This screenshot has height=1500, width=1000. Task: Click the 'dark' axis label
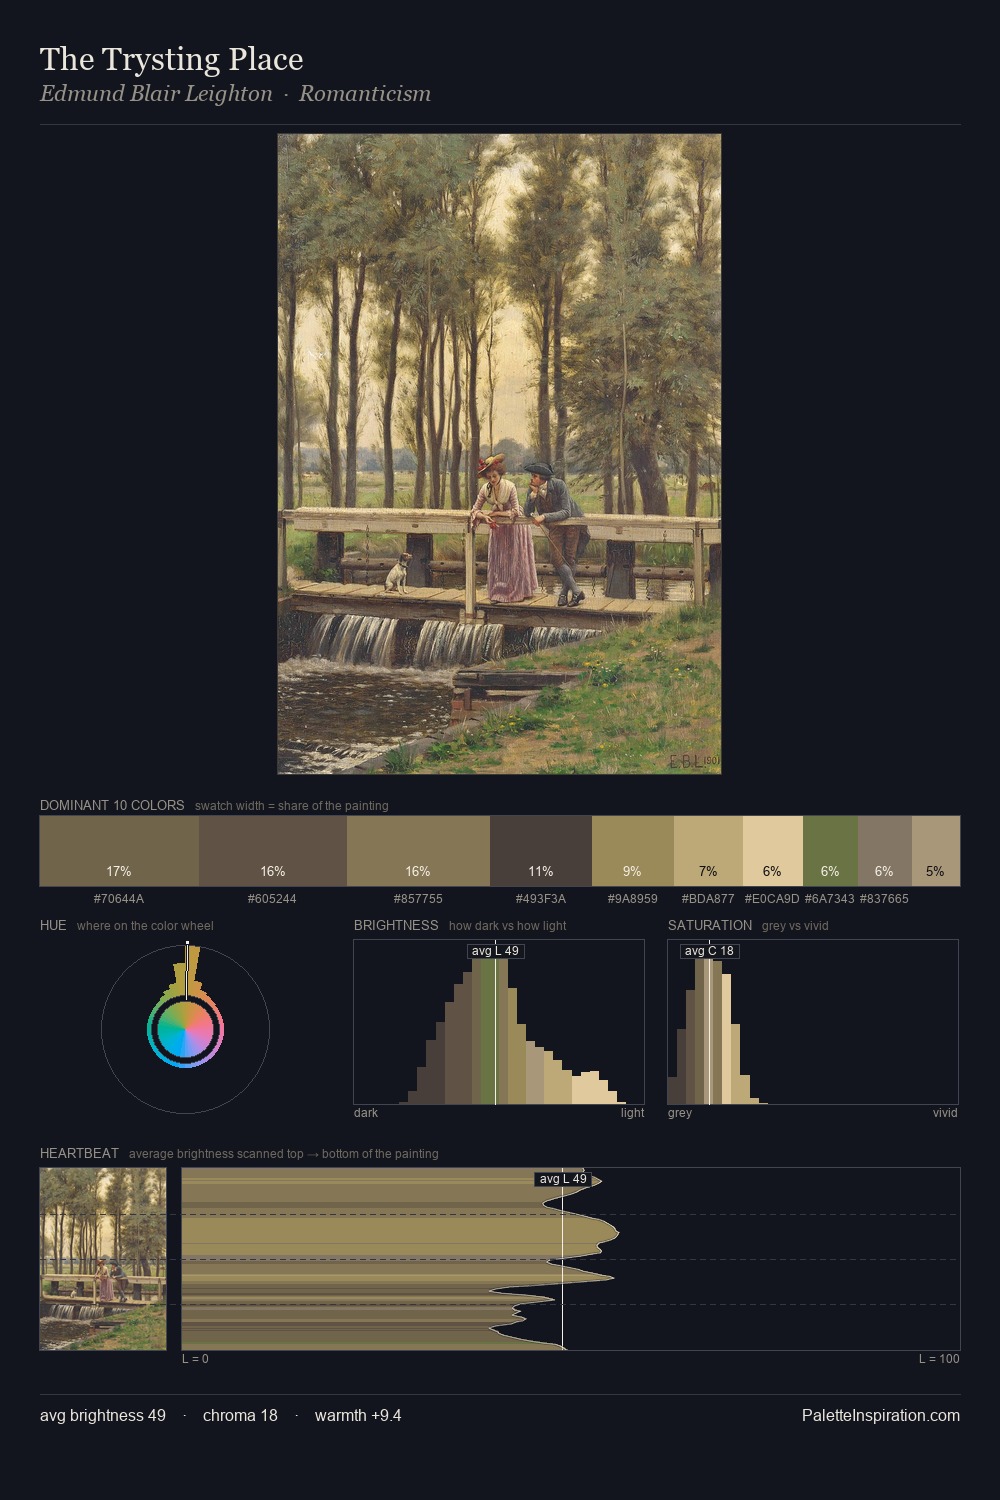pyautogui.click(x=366, y=1113)
